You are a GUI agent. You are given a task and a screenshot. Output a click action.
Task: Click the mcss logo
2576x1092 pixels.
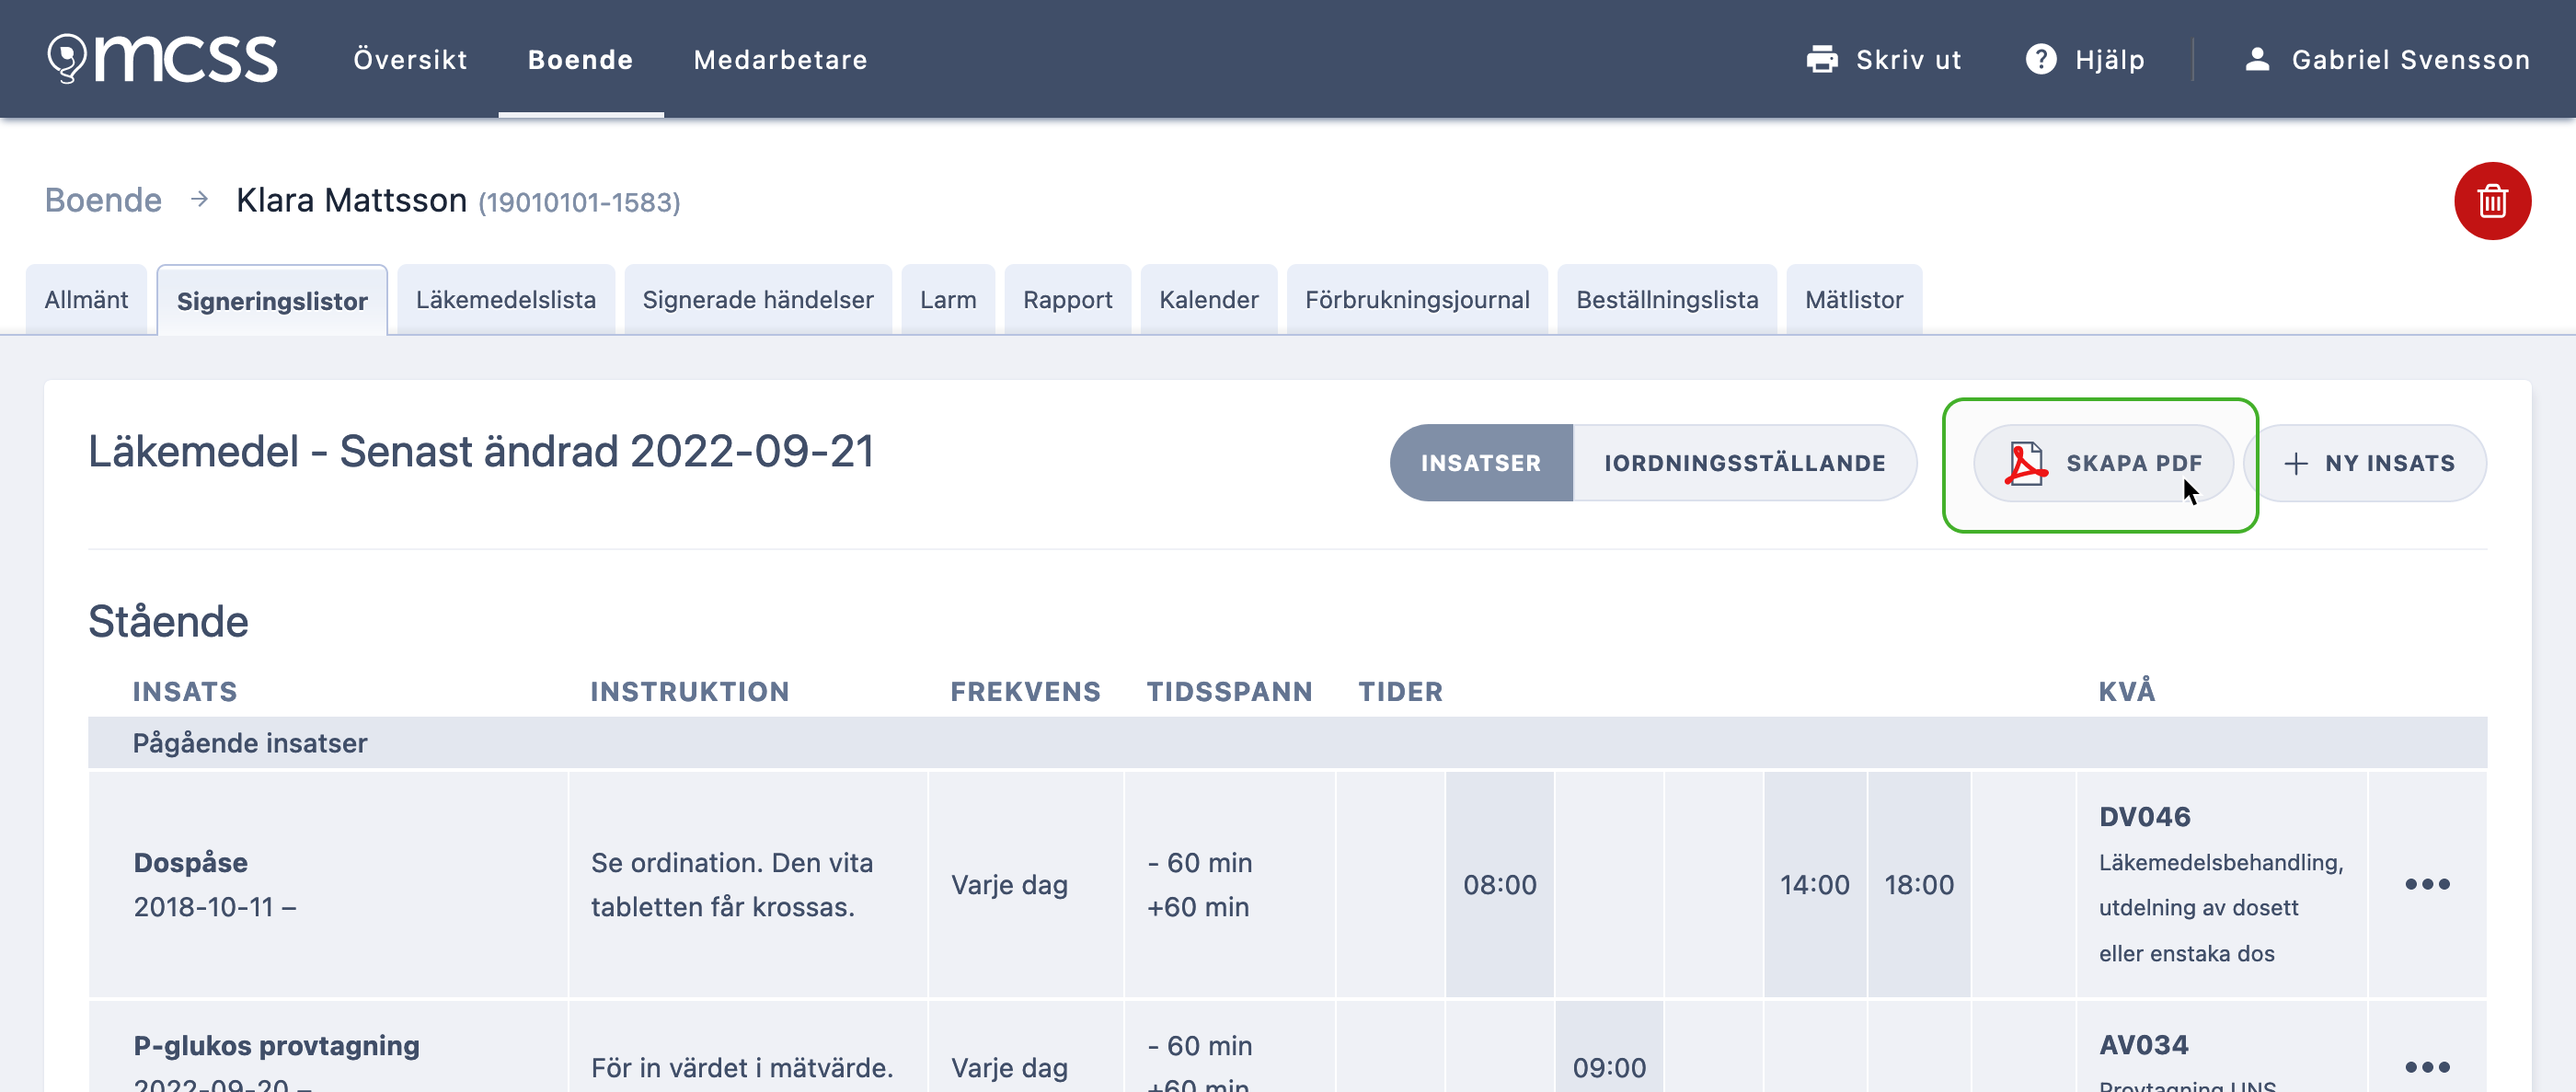pyautogui.click(x=162, y=59)
